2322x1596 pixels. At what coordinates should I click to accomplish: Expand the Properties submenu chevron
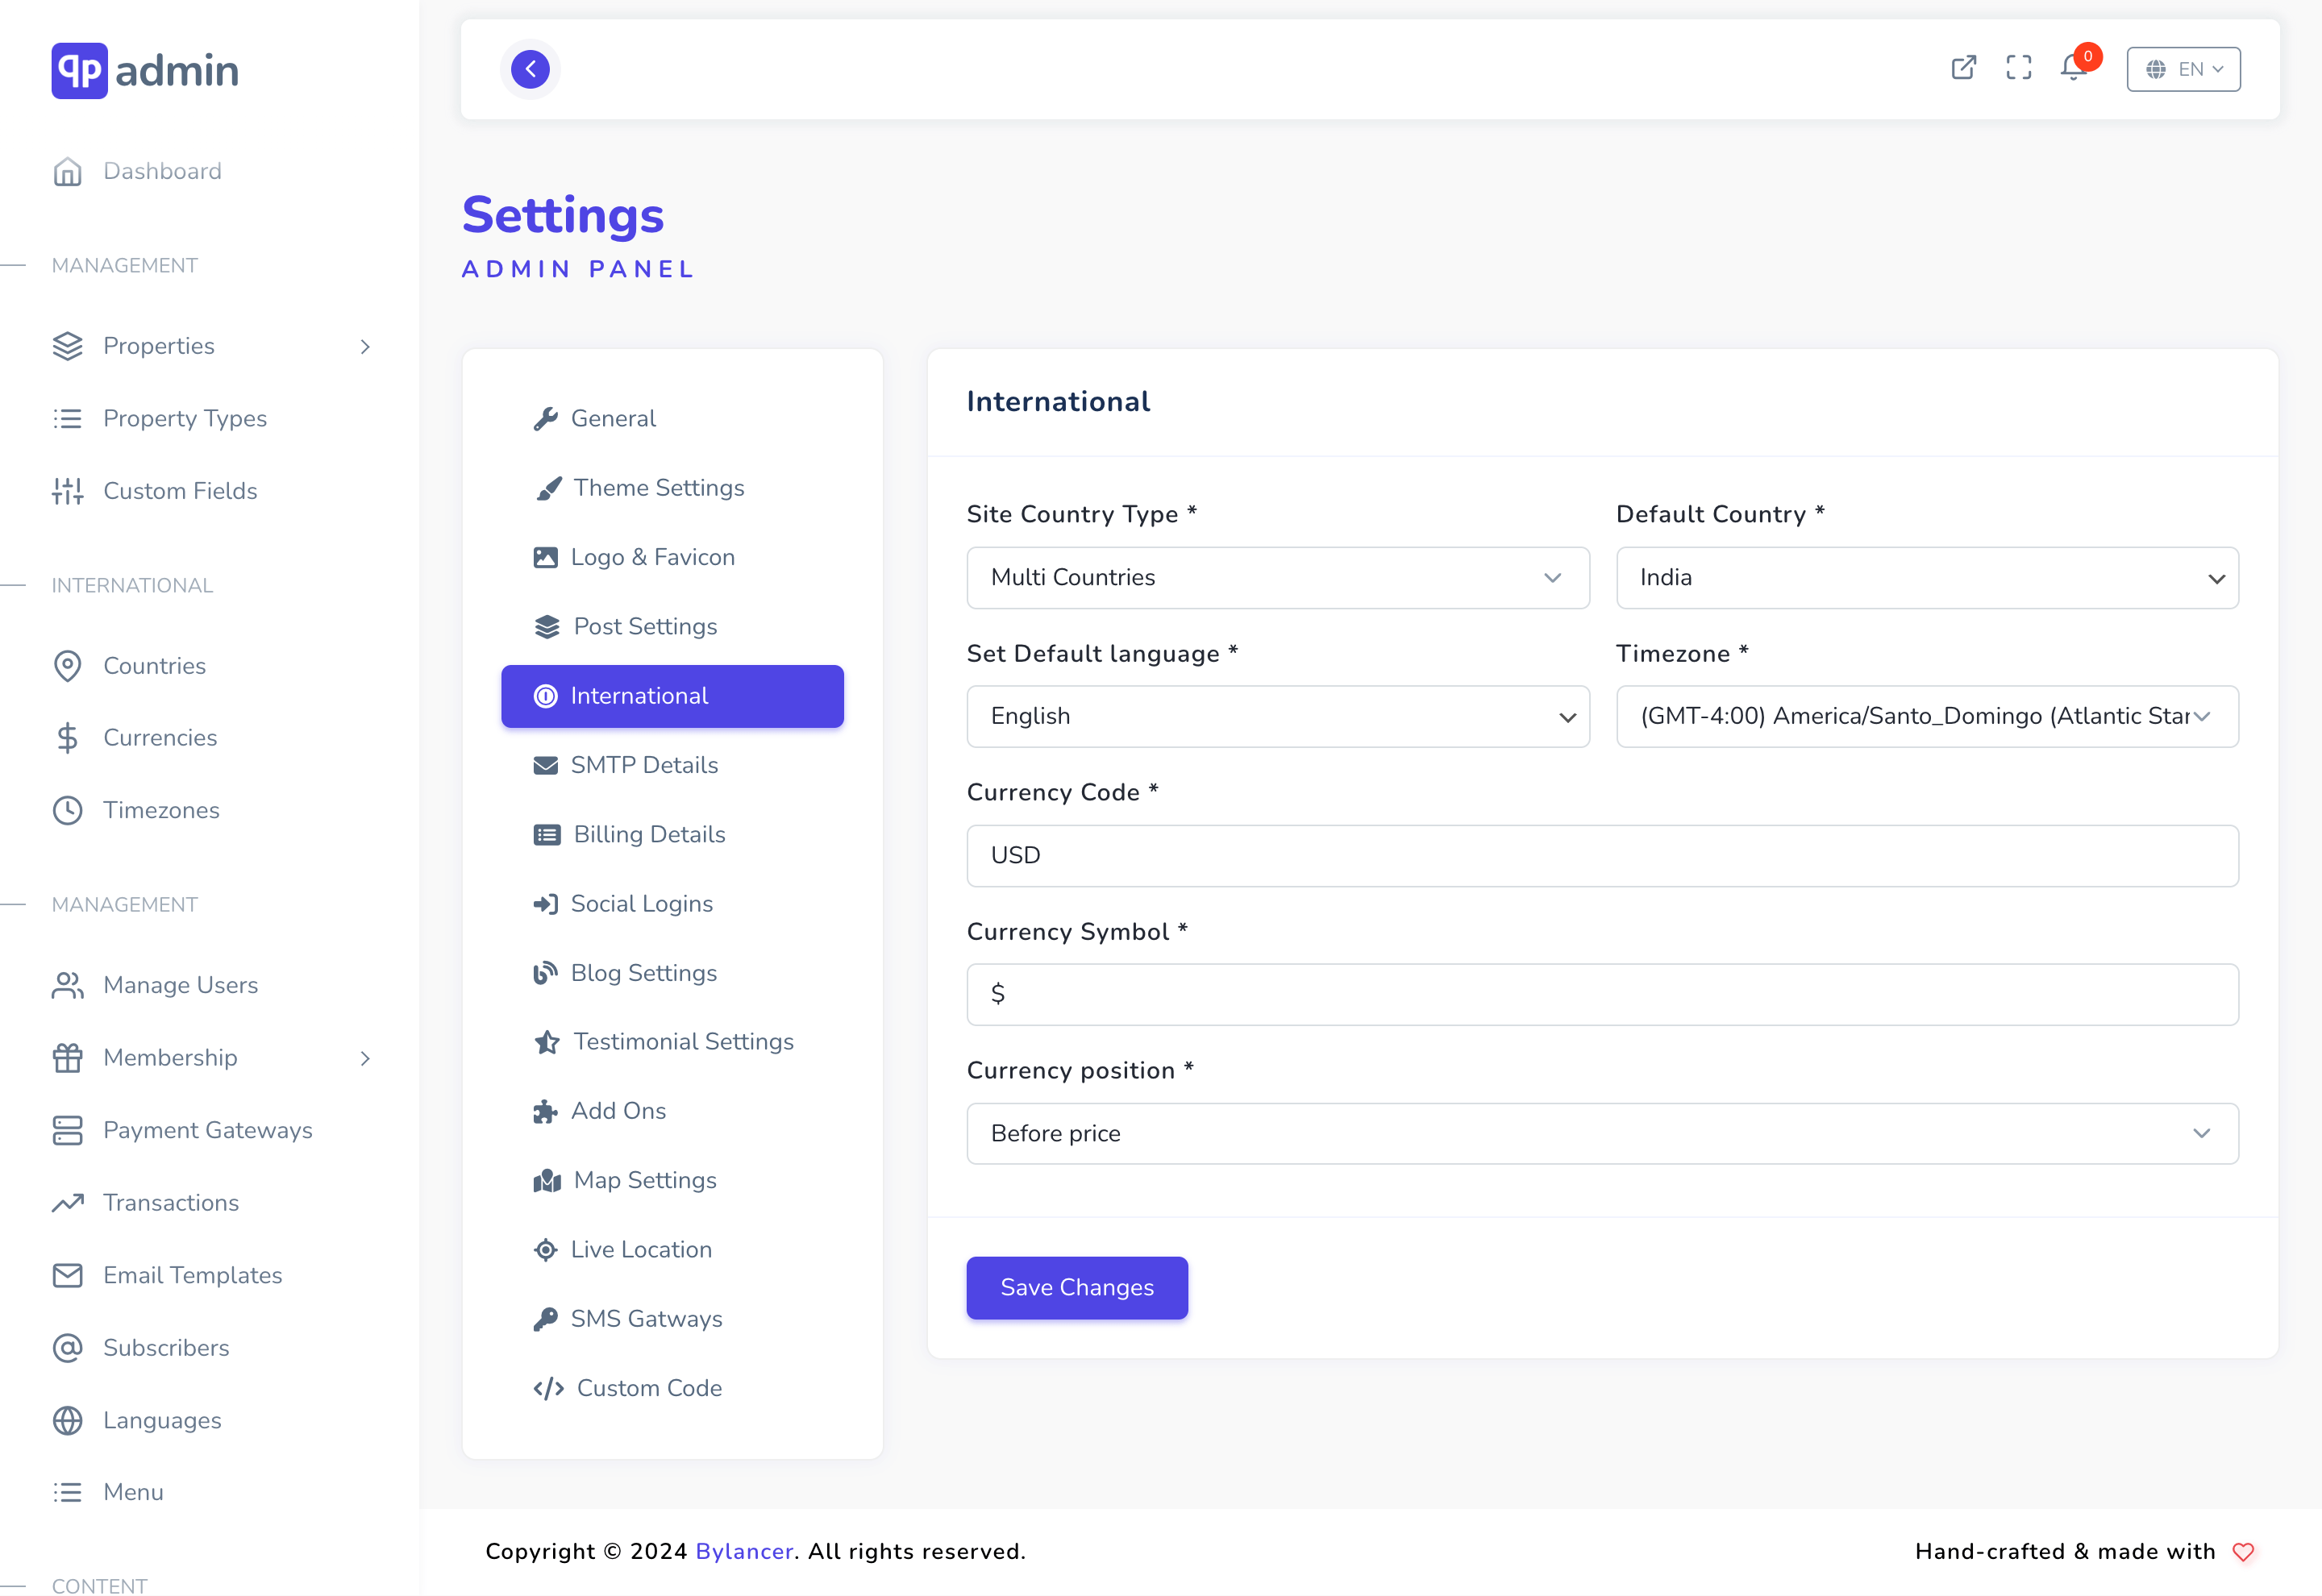point(365,346)
